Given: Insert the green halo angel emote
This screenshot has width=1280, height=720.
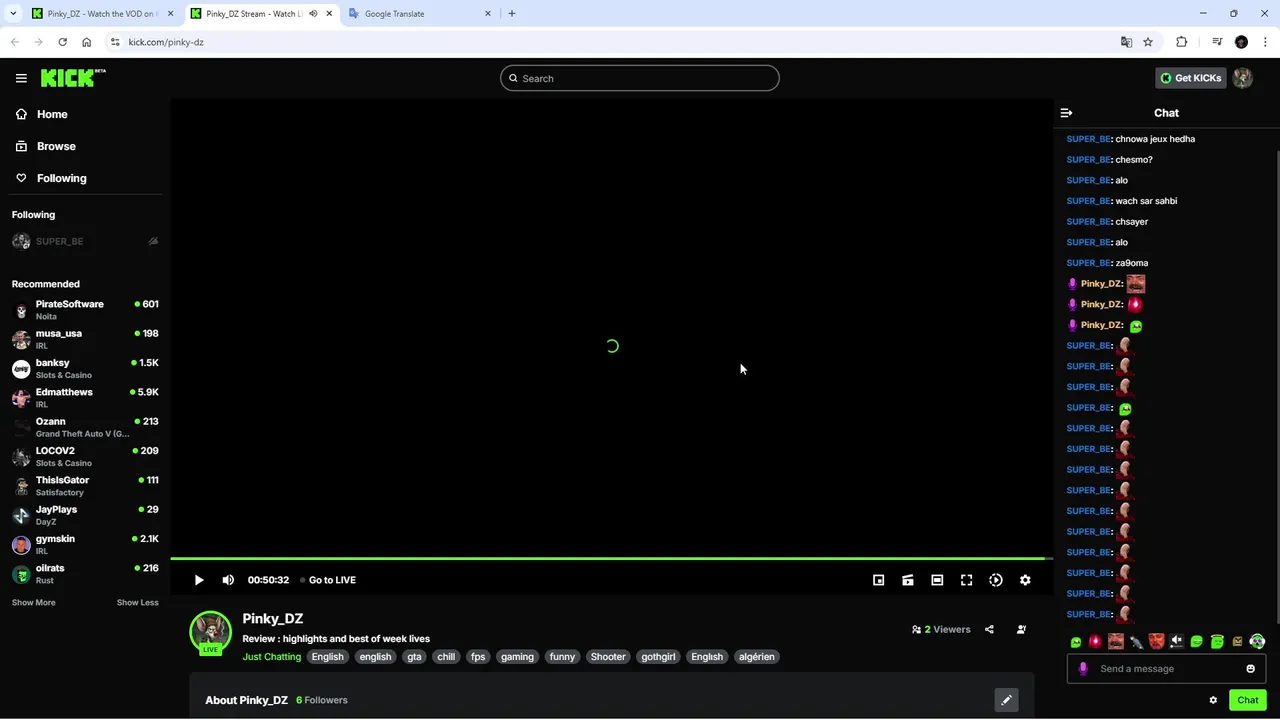Looking at the screenshot, I should (x=1217, y=641).
